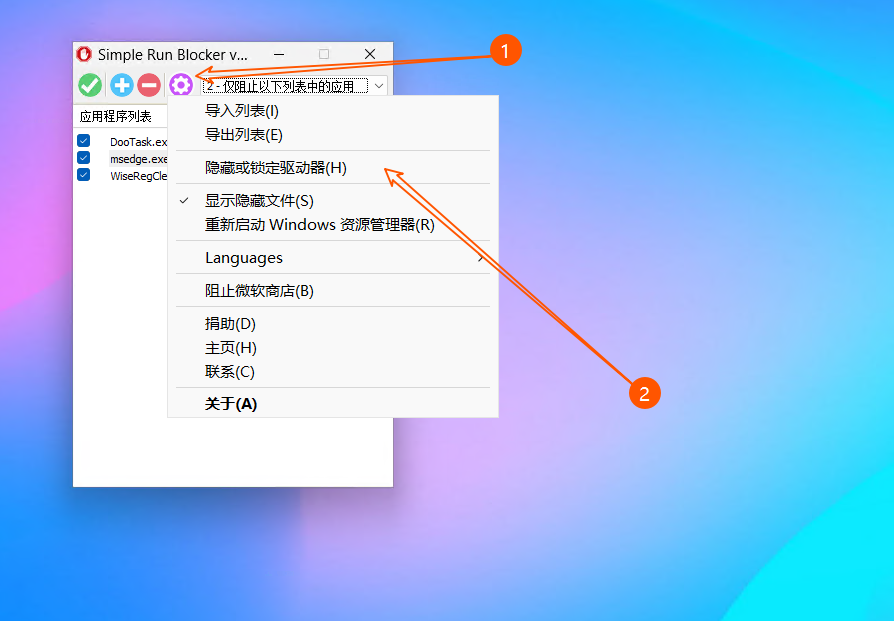This screenshot has width=894, height=621.
Task: Click 捐助(D) in the menu
Action: 333,324
